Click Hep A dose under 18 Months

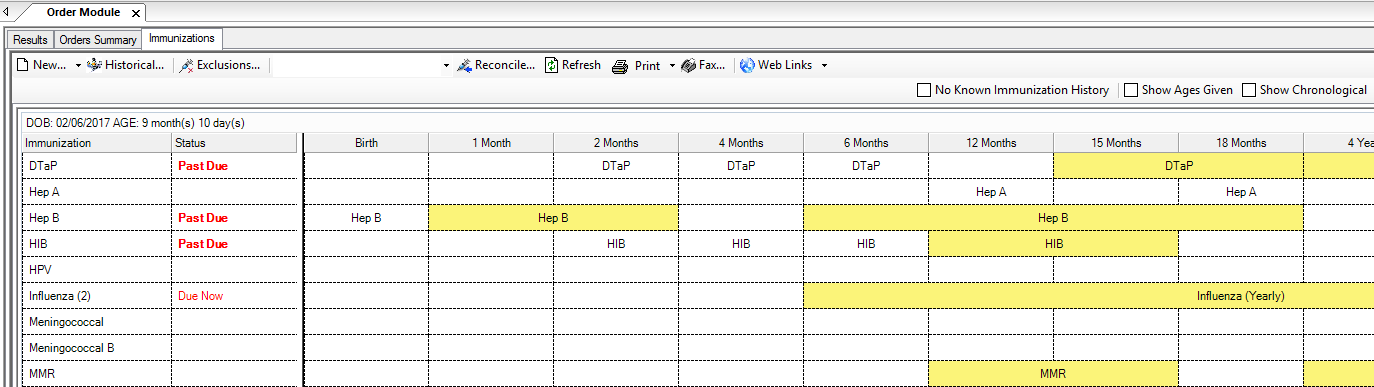click(x=1241, y=192)
